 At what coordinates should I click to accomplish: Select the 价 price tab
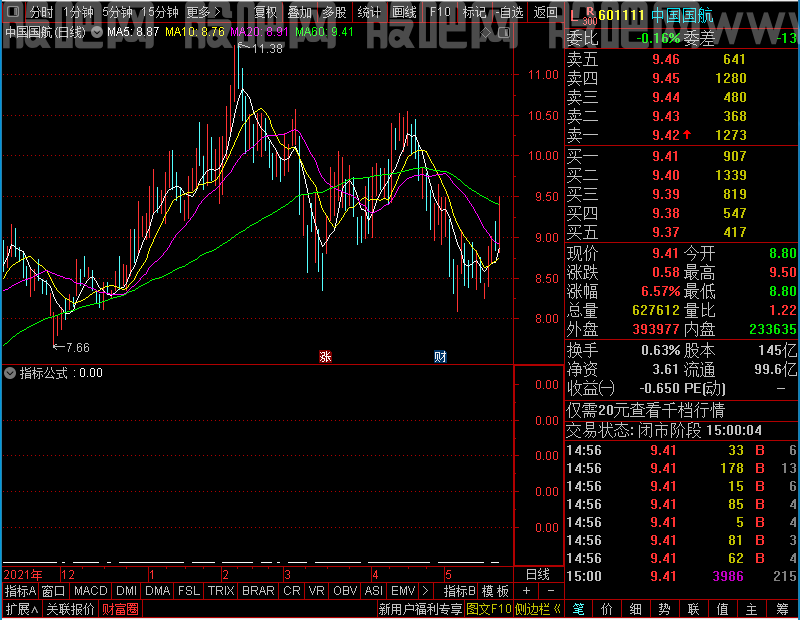[607, 609]
